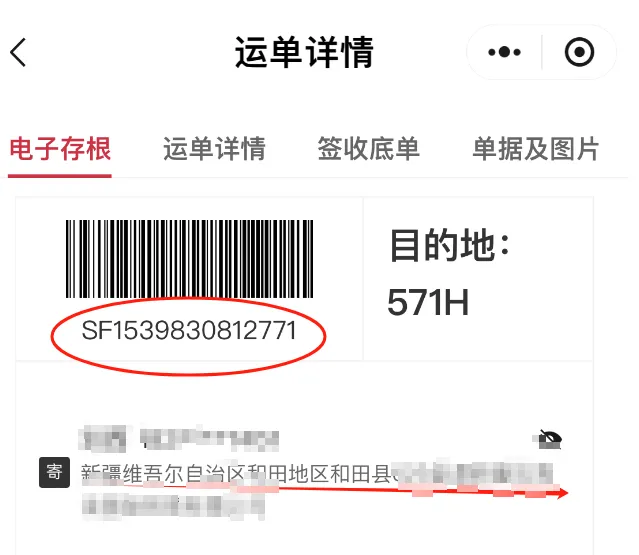
Task: Switch to the 运单详情 tab
Action: click(x=214, y=149)
